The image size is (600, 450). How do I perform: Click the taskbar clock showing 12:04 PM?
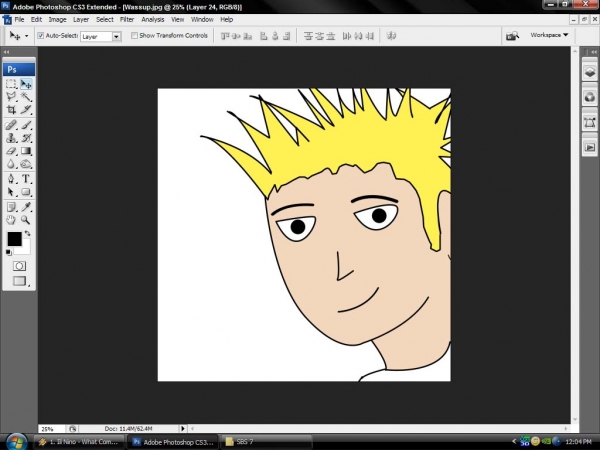pyautogui.click(x=578, y=442)
